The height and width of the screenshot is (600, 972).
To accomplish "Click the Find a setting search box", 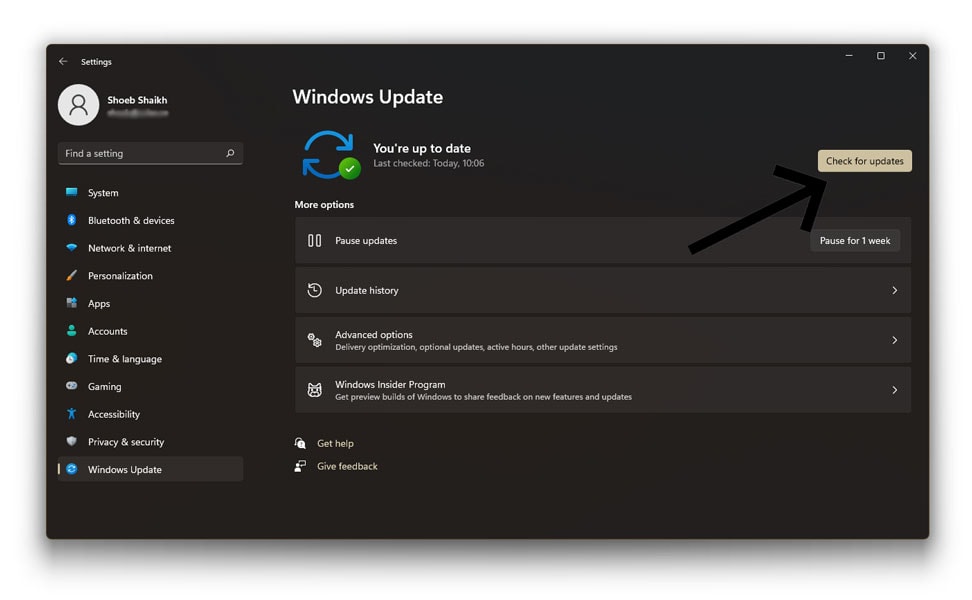I will 150,153.
